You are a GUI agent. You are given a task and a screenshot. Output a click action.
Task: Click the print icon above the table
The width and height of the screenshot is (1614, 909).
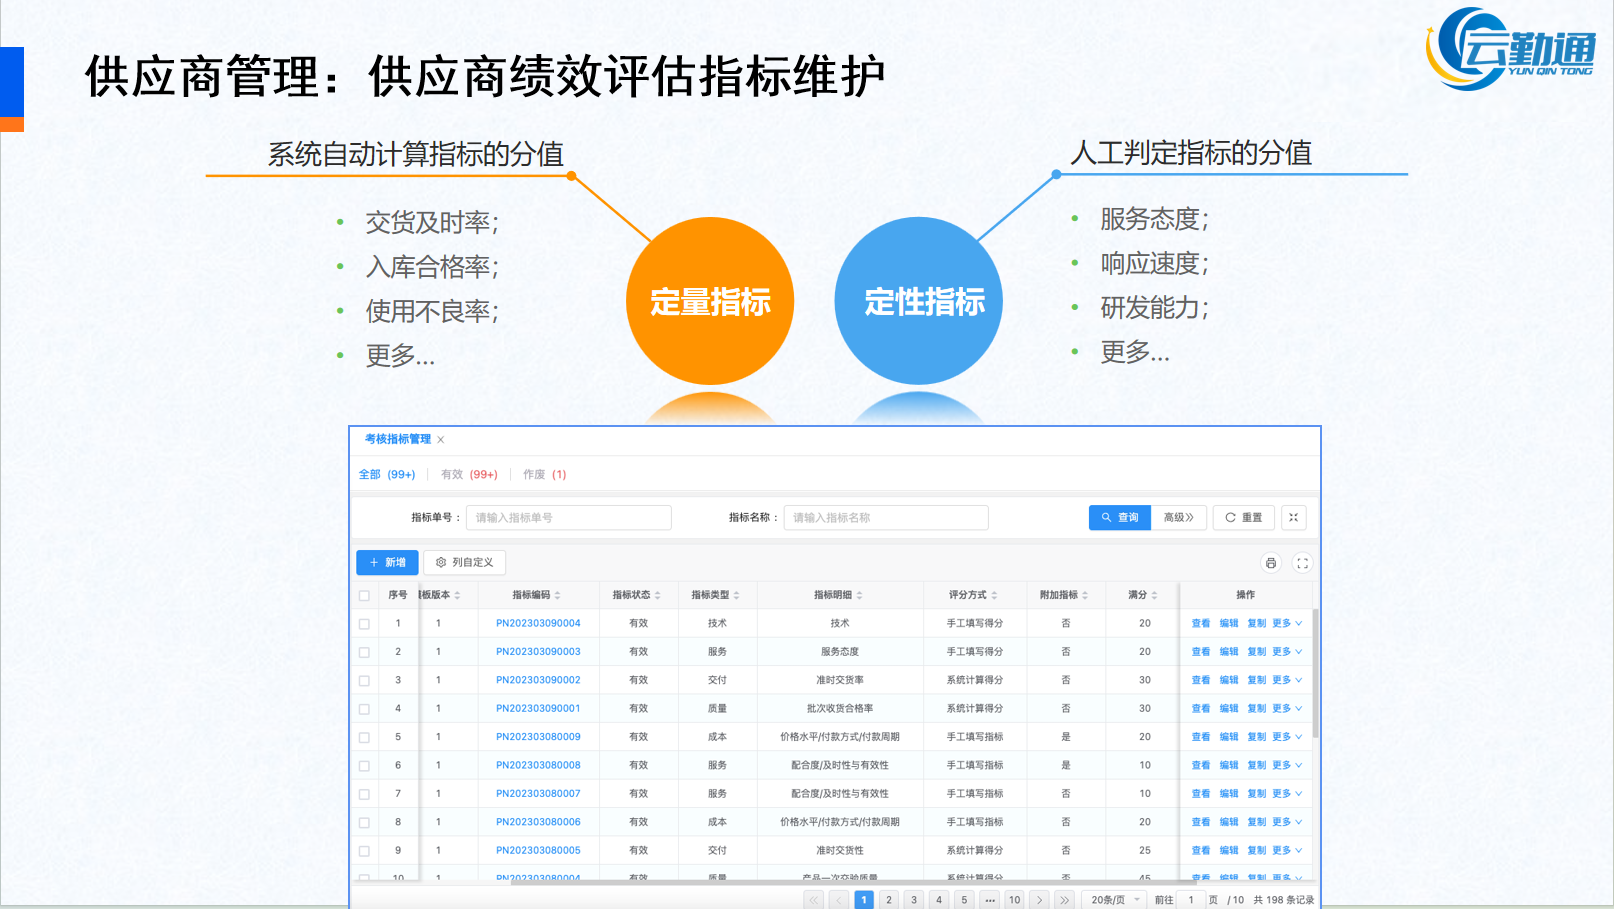(x=1270, y=563)
